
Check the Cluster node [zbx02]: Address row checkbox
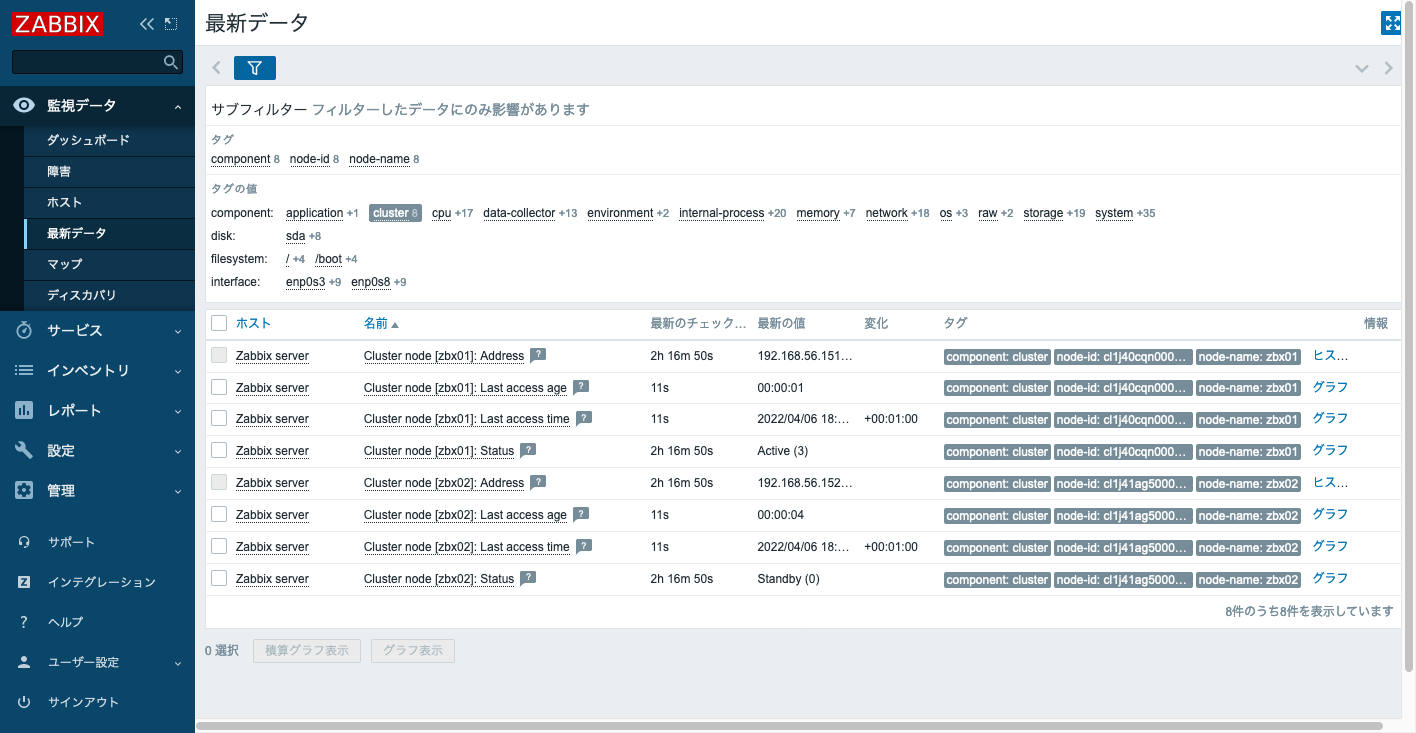tap(218, 482)
